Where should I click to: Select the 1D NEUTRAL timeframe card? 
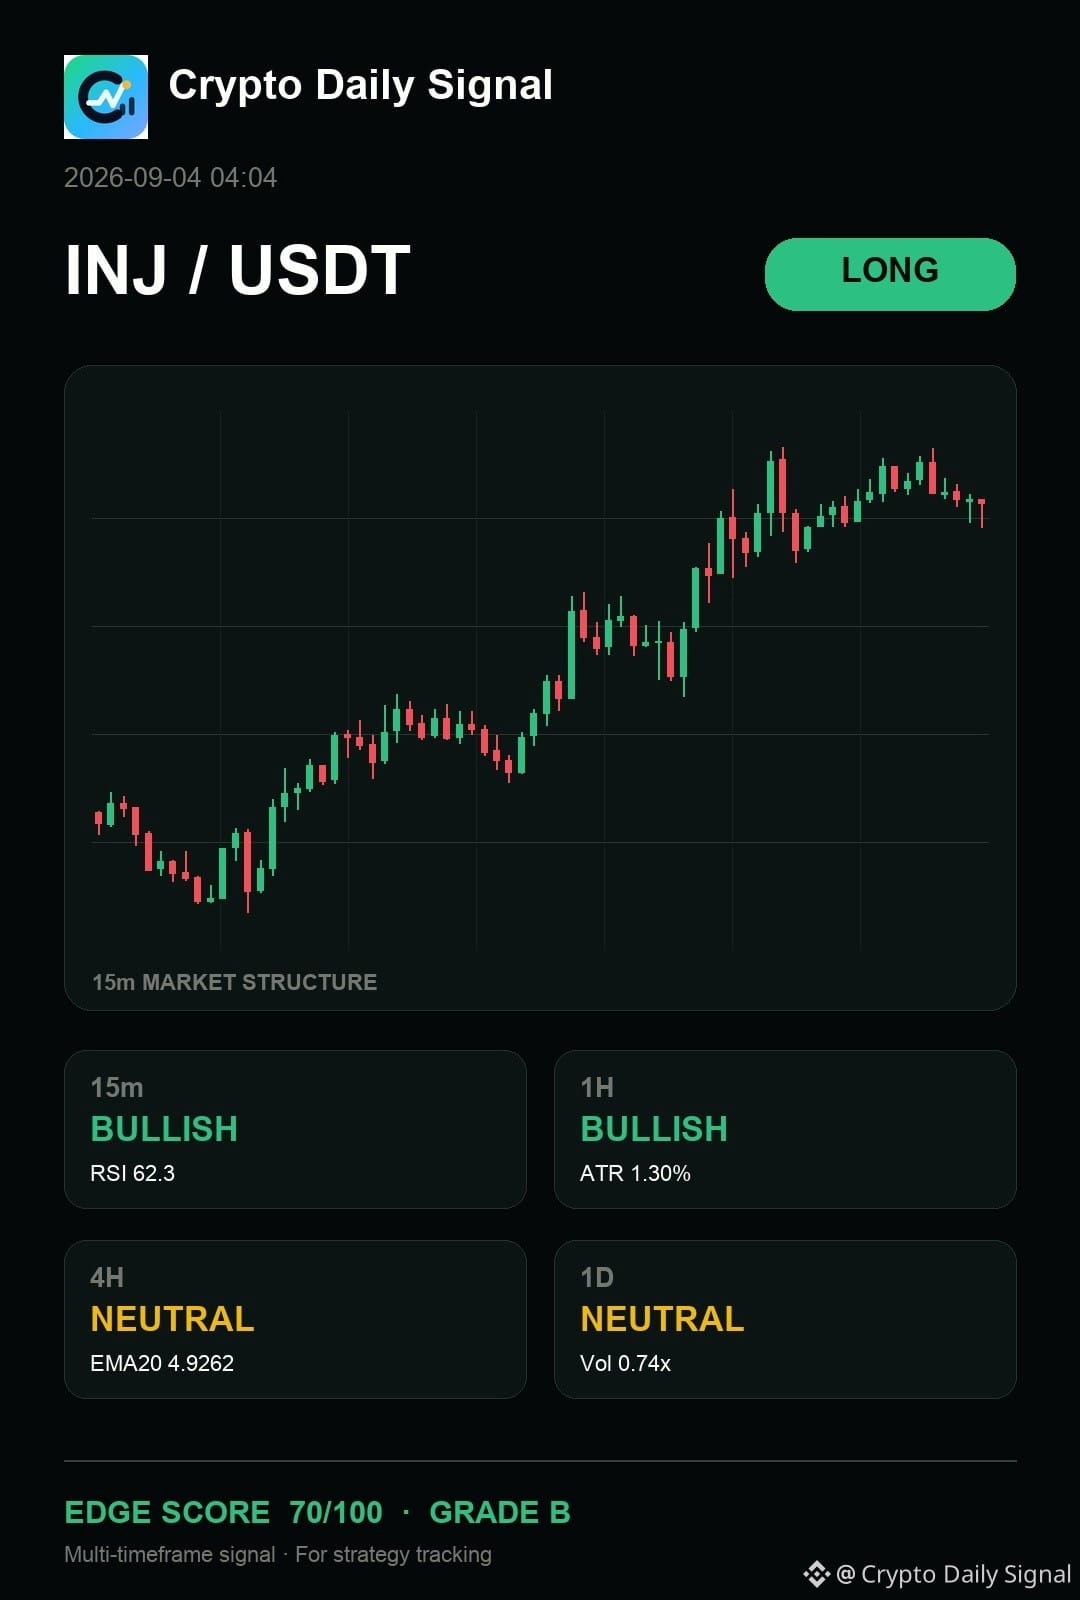pos(785,1319)
